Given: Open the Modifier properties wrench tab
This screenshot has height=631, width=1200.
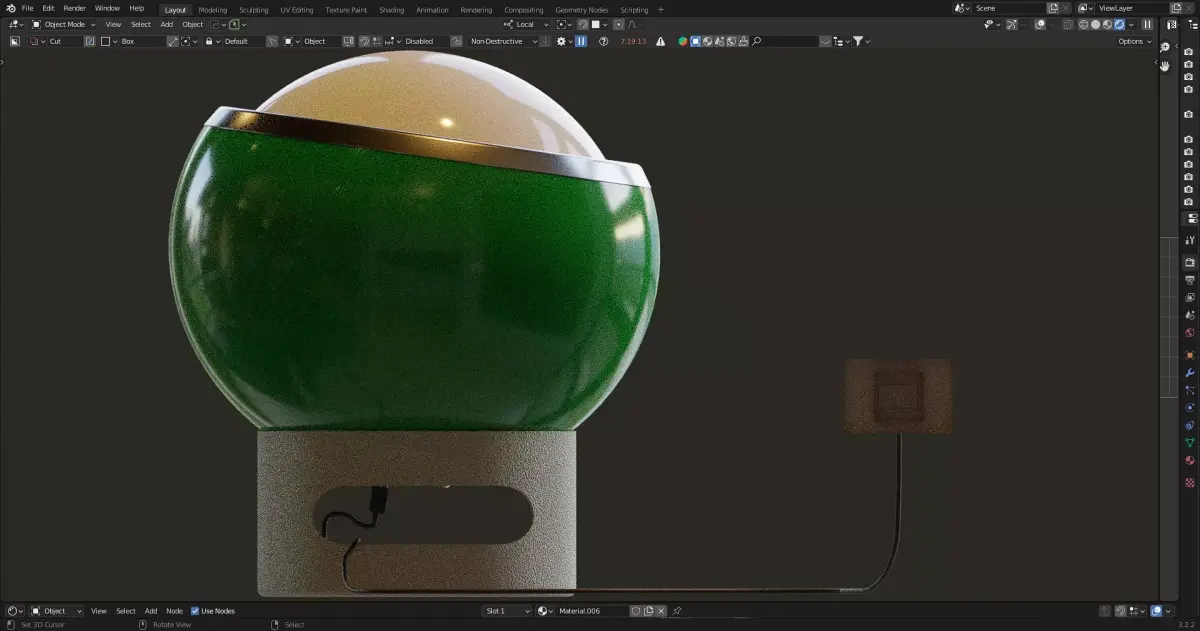Looking at the screenshot, I should pyautogui.click(x=1190, y=372).
